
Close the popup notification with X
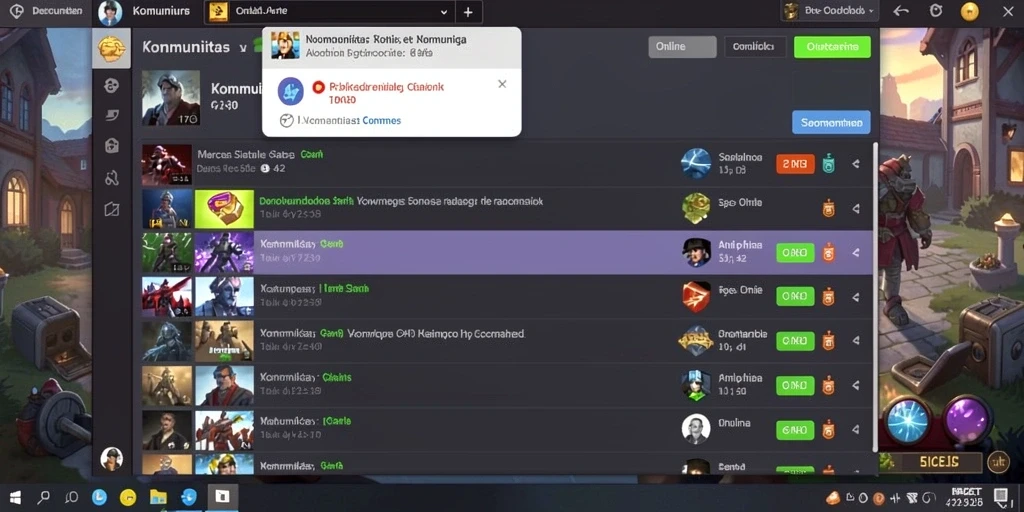(502, 84)
